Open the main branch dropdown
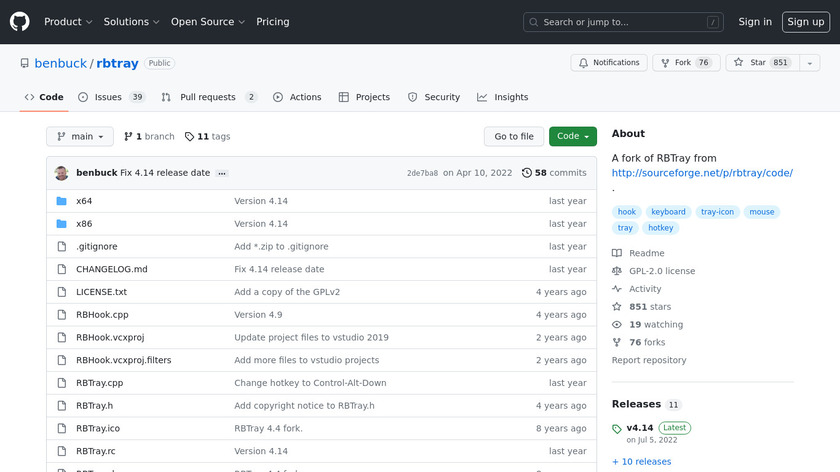This screenshot has width=840, height=472. pos(80,137)
